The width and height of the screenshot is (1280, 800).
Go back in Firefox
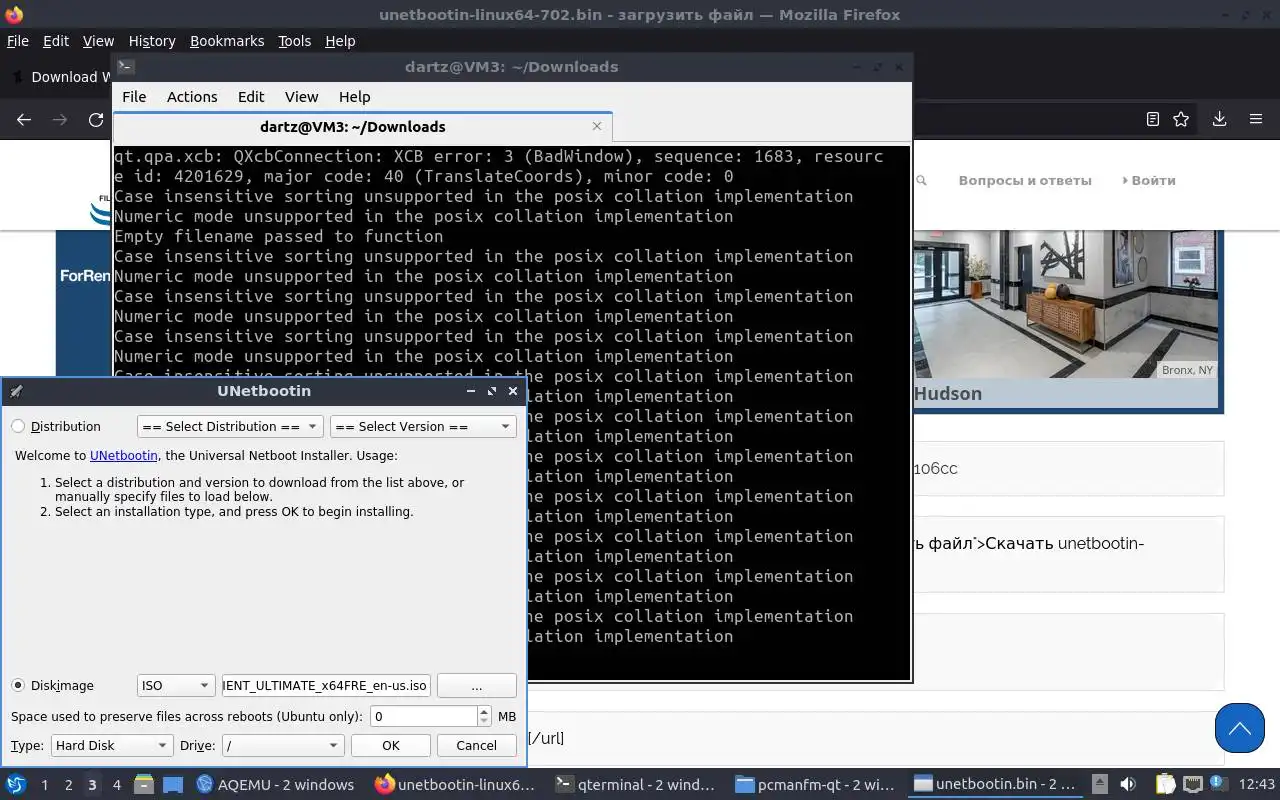point(24,119)
